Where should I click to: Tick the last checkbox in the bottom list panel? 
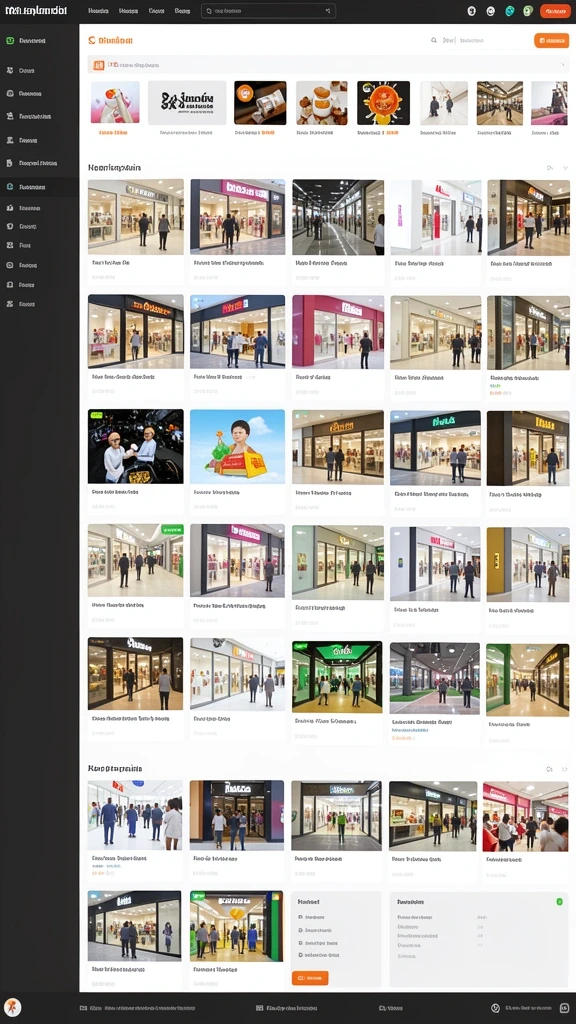(x=300, y=955)
